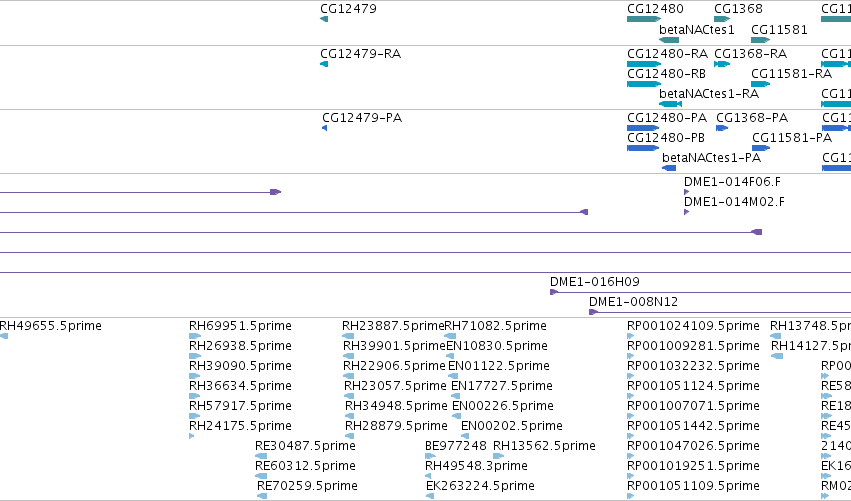Select CG12480-PB label

click(x=666, y=138)
